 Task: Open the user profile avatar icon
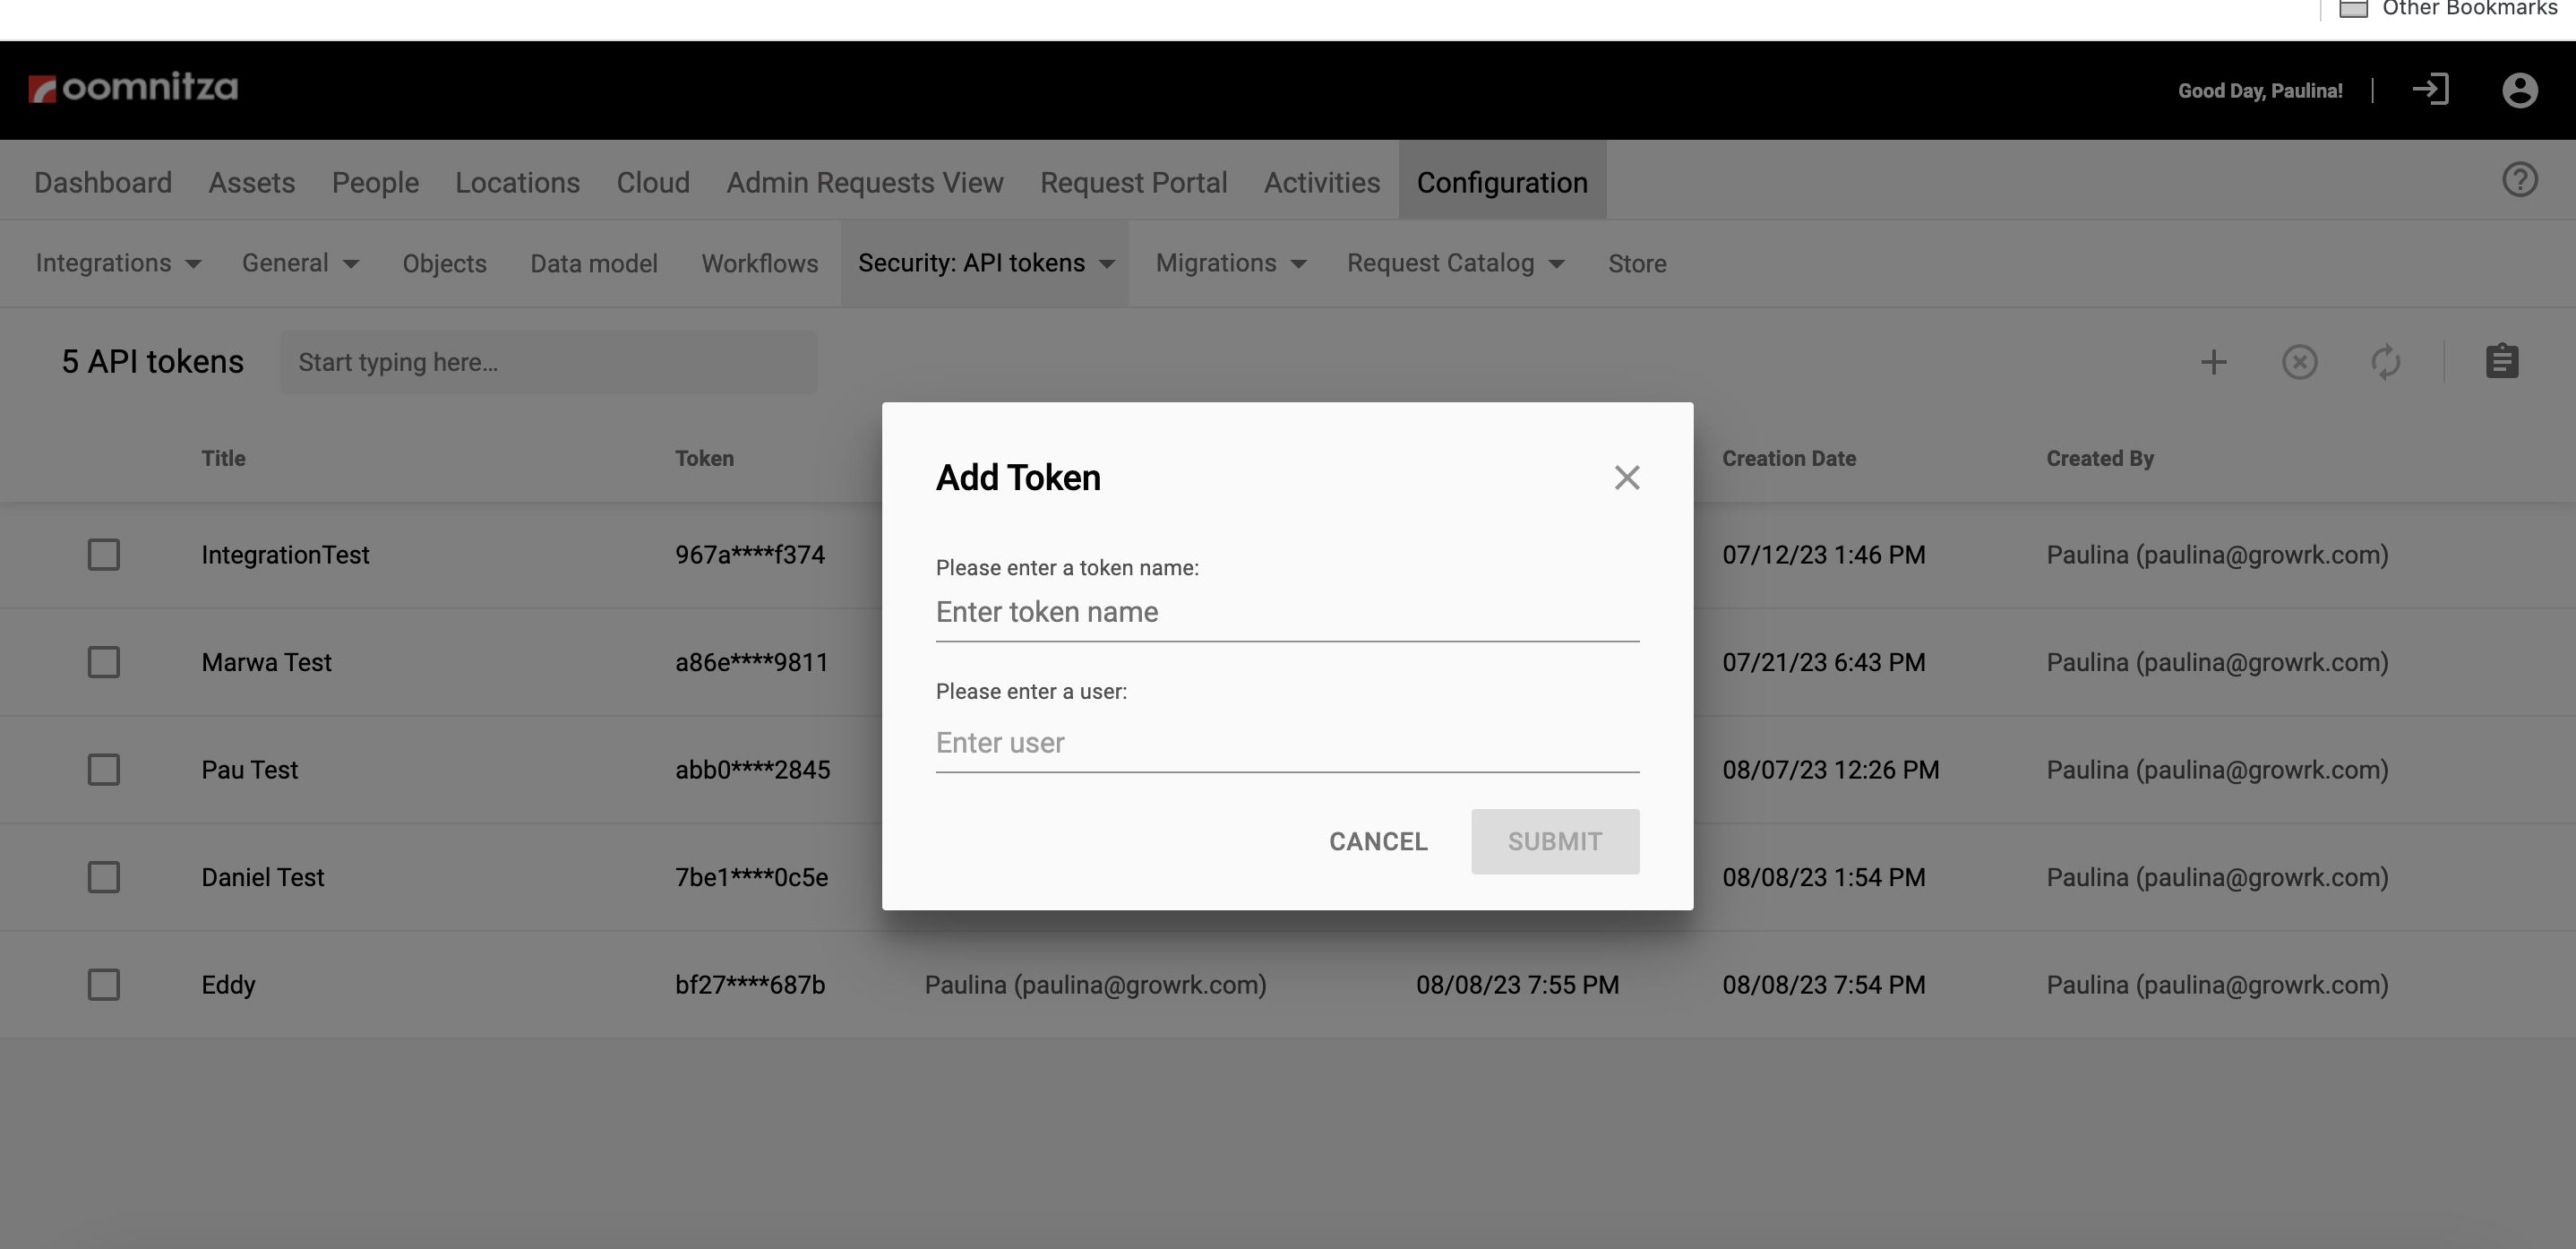[x=2519, y=90]
